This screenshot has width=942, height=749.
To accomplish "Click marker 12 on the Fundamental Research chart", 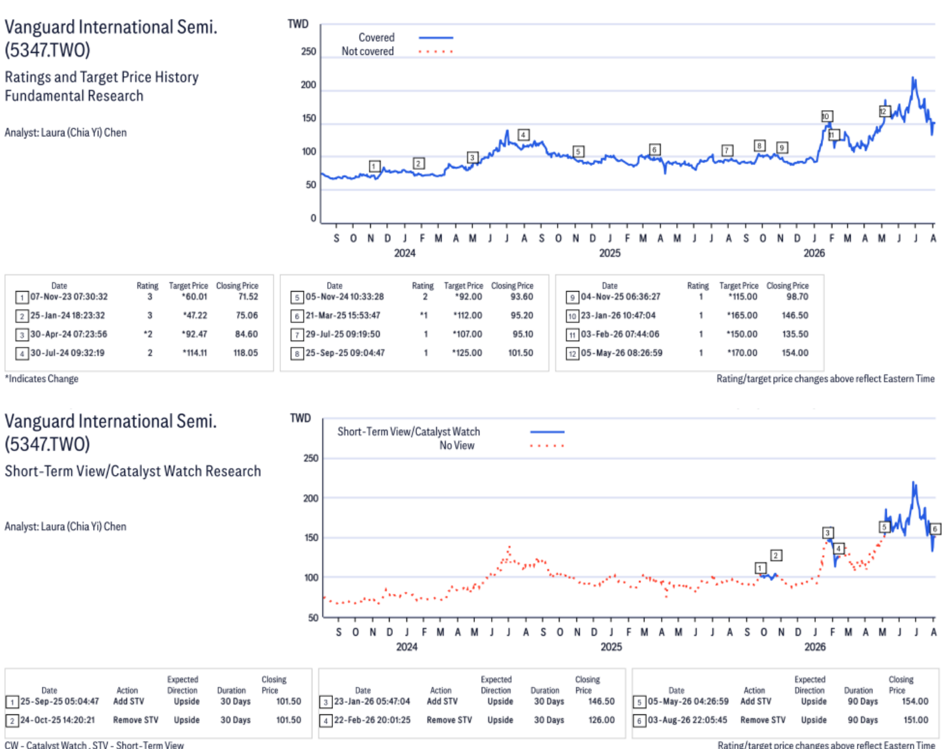I will click(884, 111).
